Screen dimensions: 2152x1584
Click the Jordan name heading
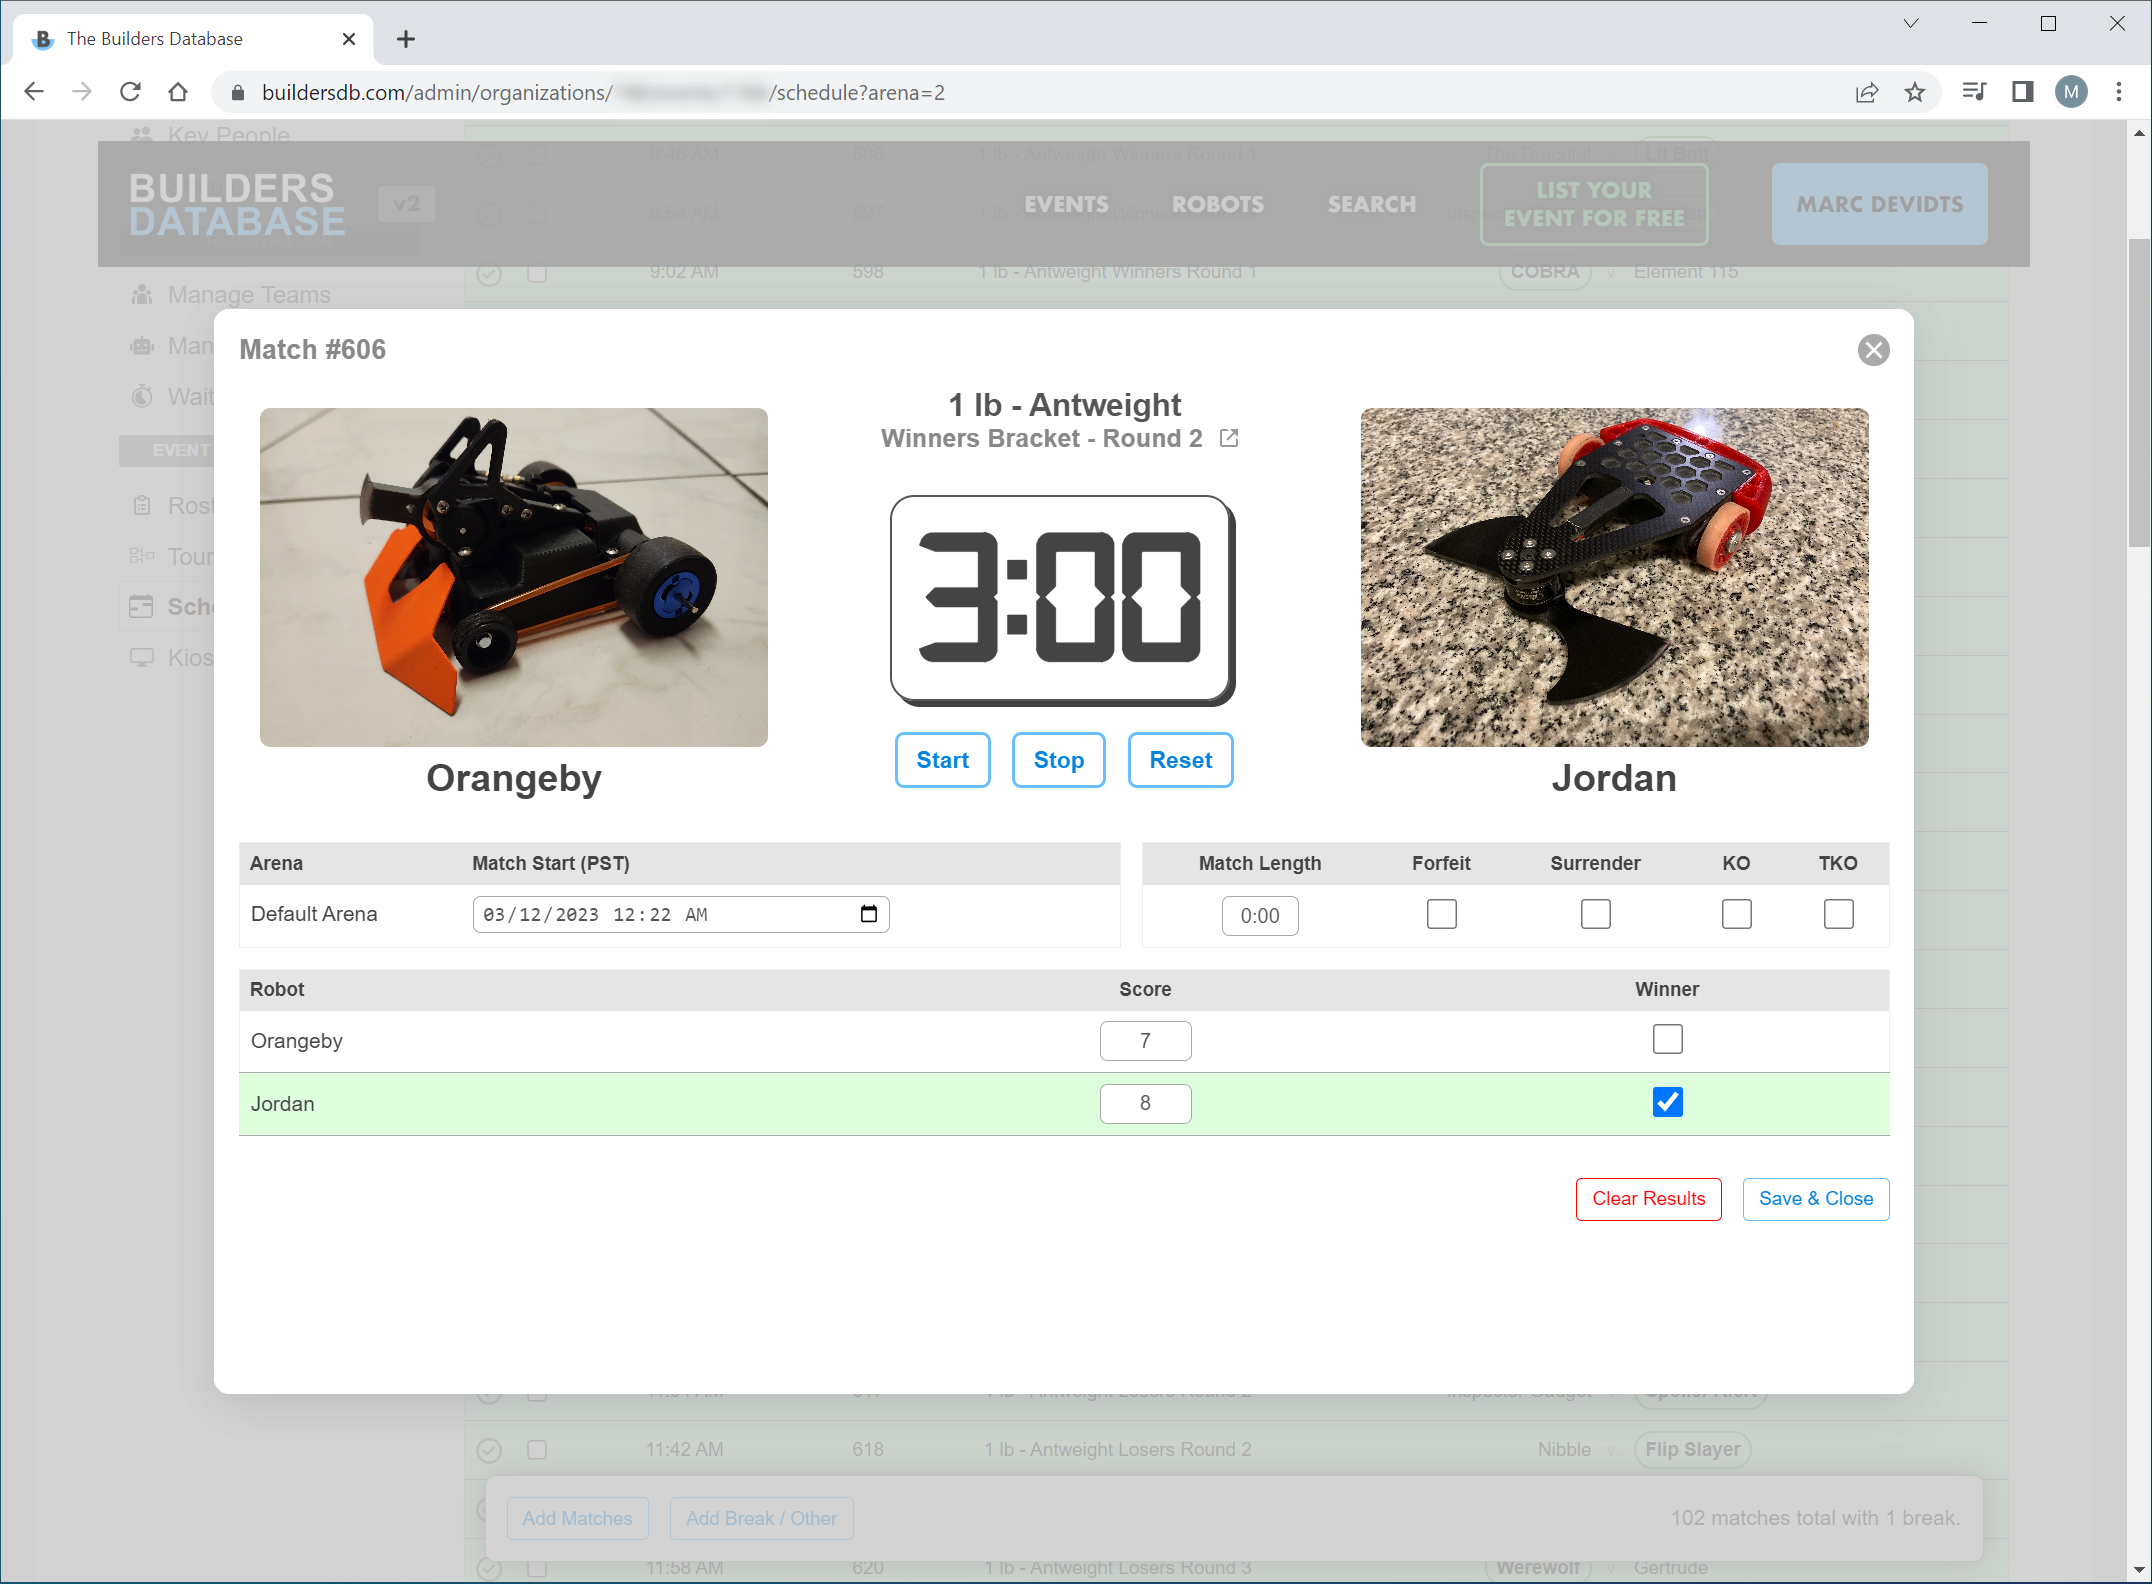point(1614,778)
